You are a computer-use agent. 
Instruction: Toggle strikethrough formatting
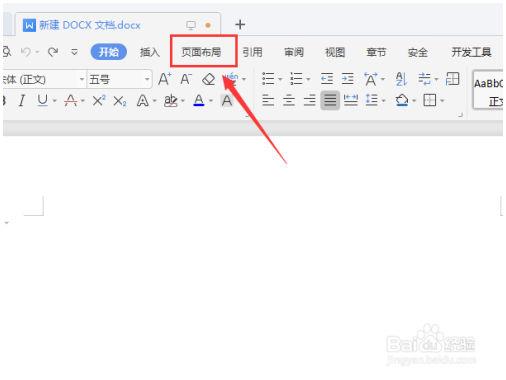(x=70, y=100)
